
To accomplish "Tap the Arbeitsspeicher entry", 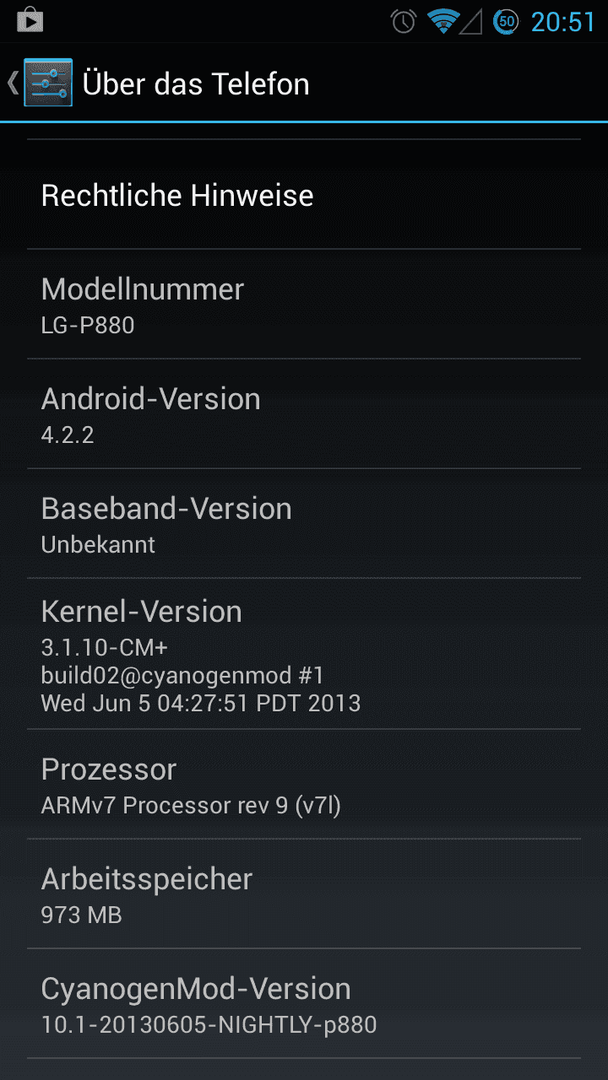I will click(x=304, y=893).
